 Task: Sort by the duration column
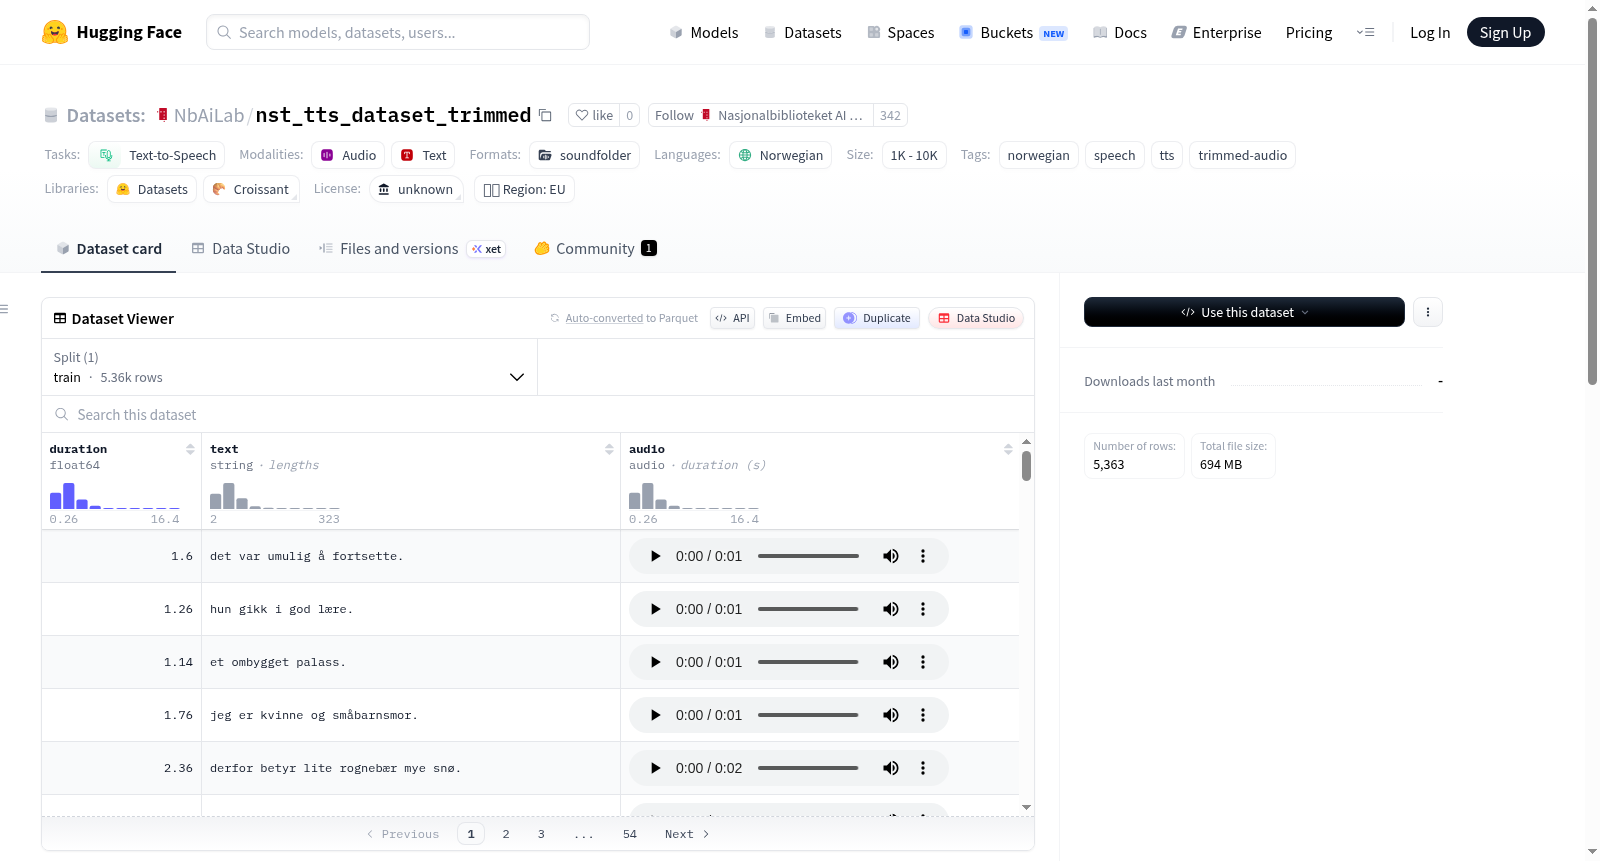[190, 450]
